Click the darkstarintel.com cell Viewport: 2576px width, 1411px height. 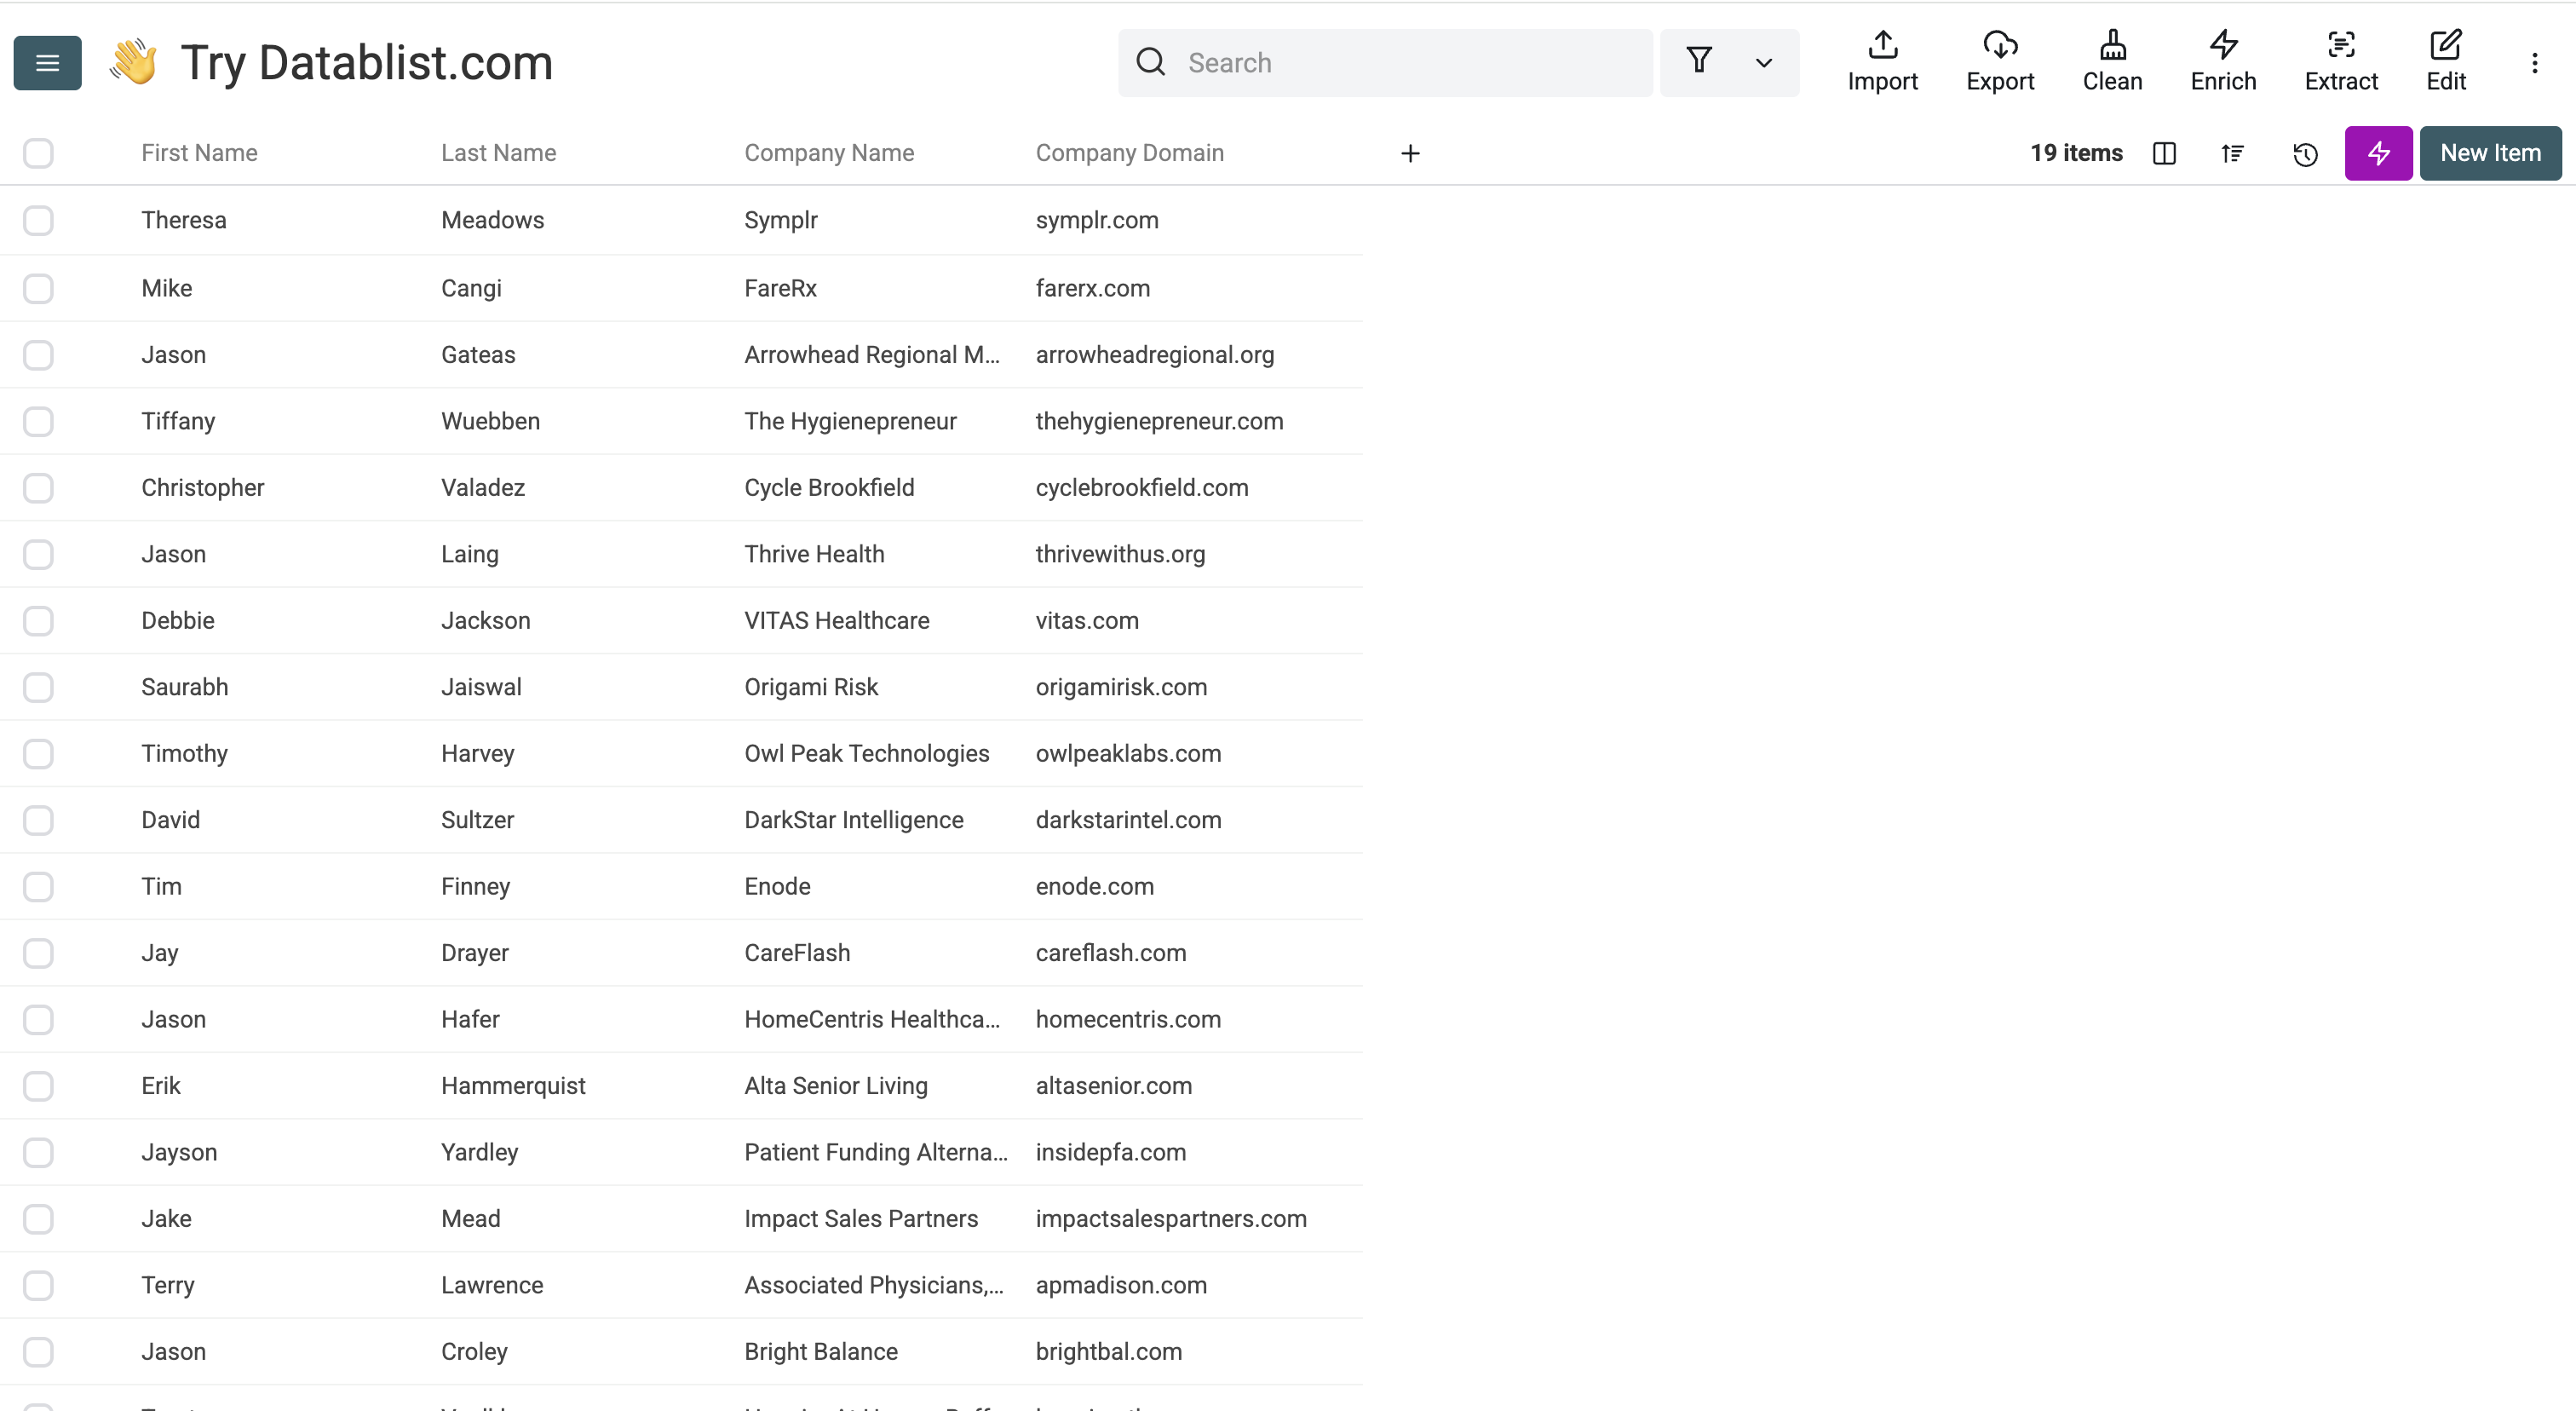1128,820
